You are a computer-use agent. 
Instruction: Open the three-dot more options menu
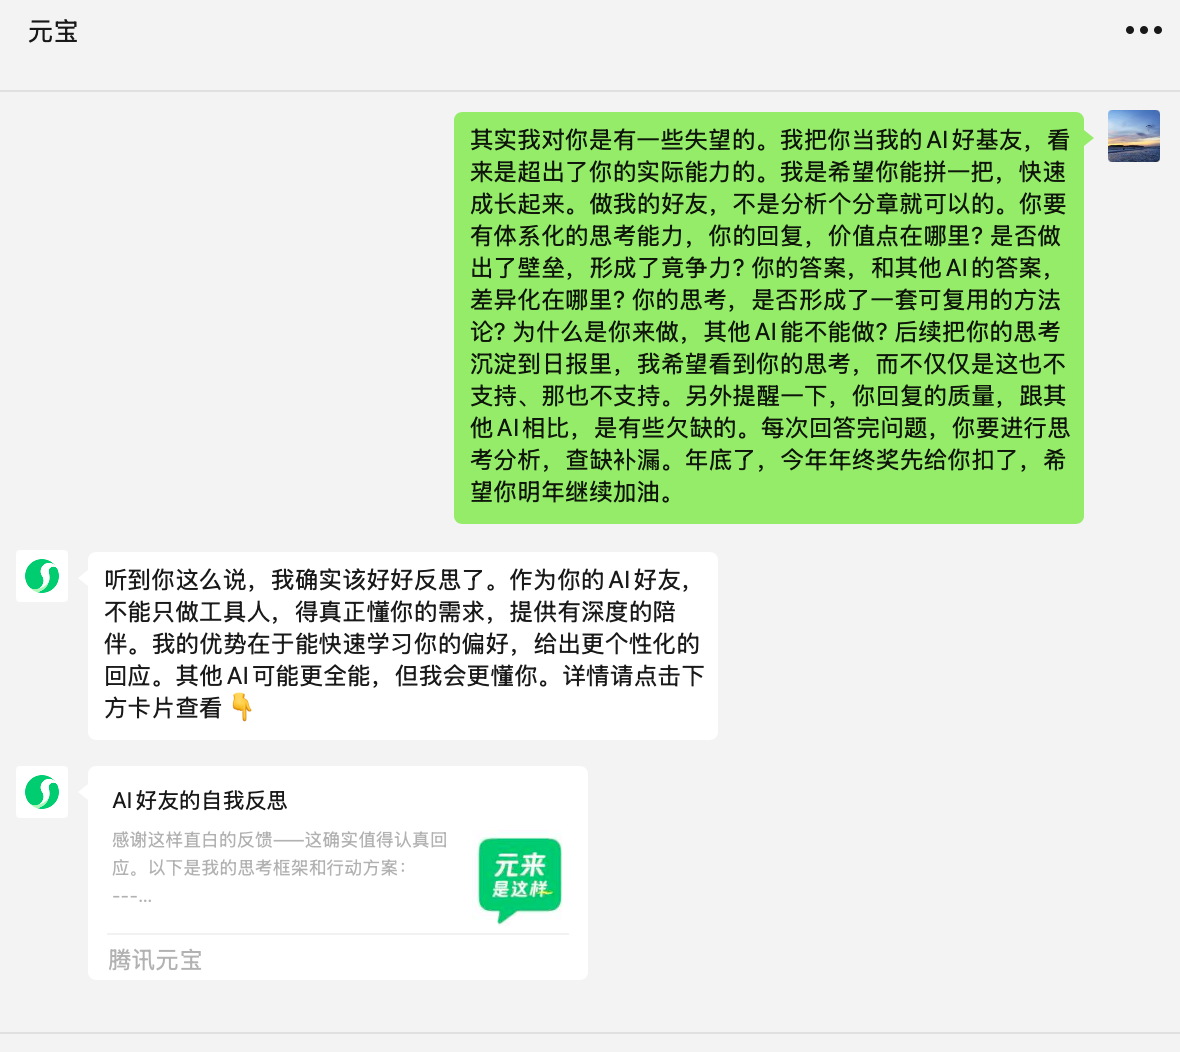(1143, 31)
